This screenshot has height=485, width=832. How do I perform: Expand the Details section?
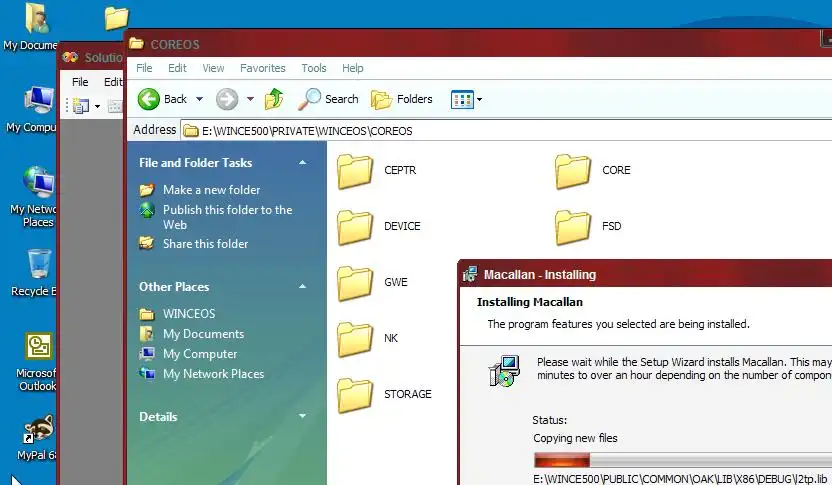coord(302,417)
